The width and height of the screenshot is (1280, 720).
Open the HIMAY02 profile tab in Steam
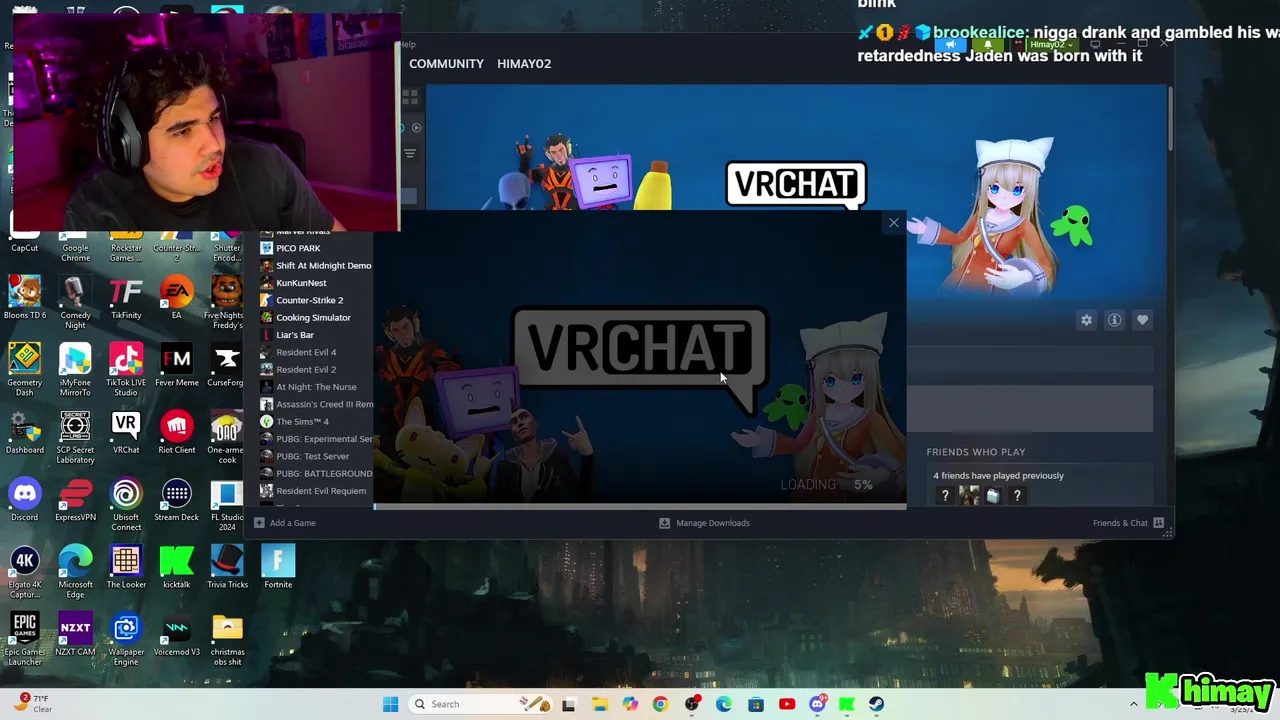(x=524, y=63)
